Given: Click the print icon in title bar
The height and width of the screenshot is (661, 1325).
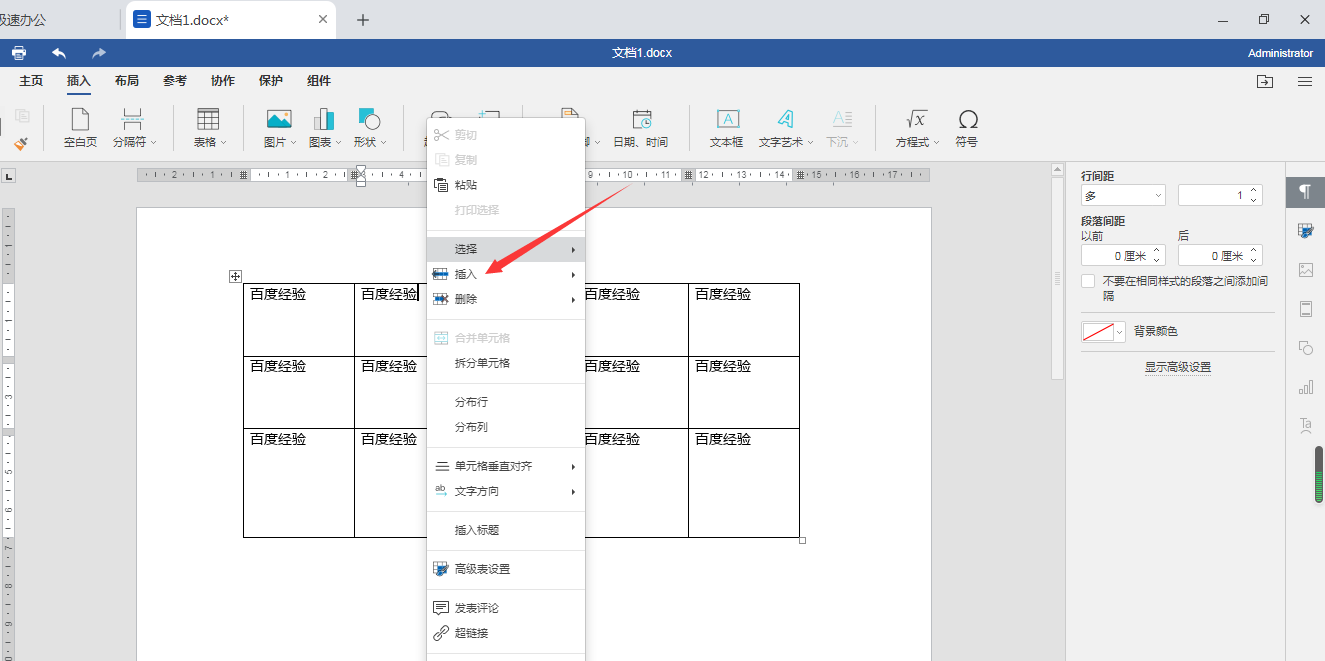Looking at the screenshot, I should coord(19,53).
